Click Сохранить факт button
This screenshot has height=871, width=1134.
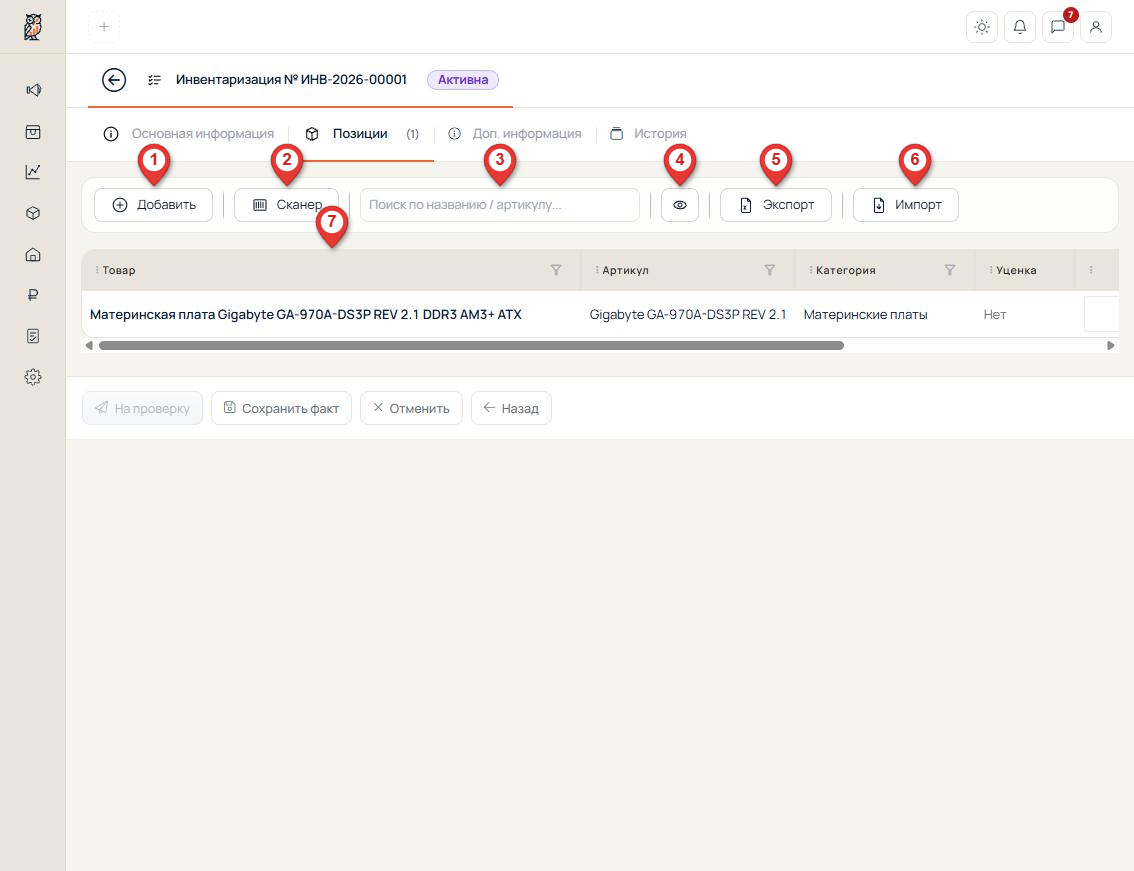click(x=281, y=408)
